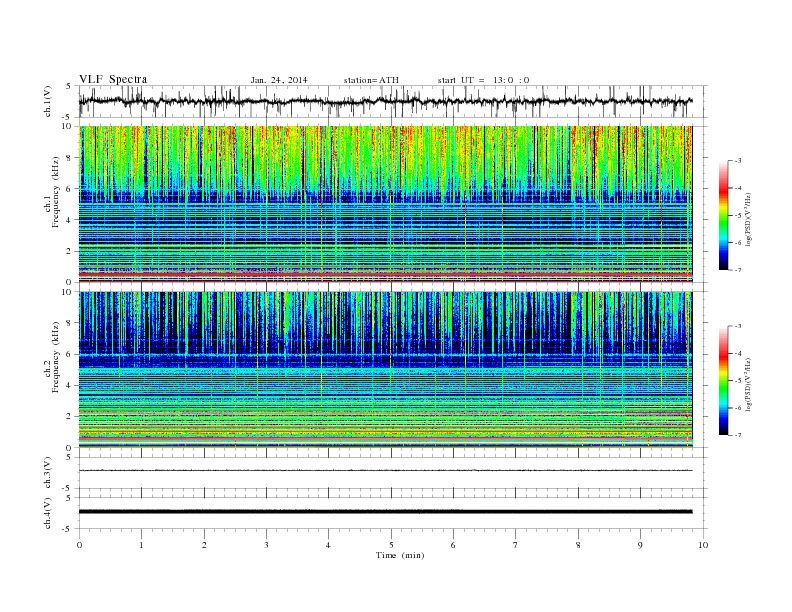
Task: Click the "ch.1(V)" axis label
Action: (48, 101)
